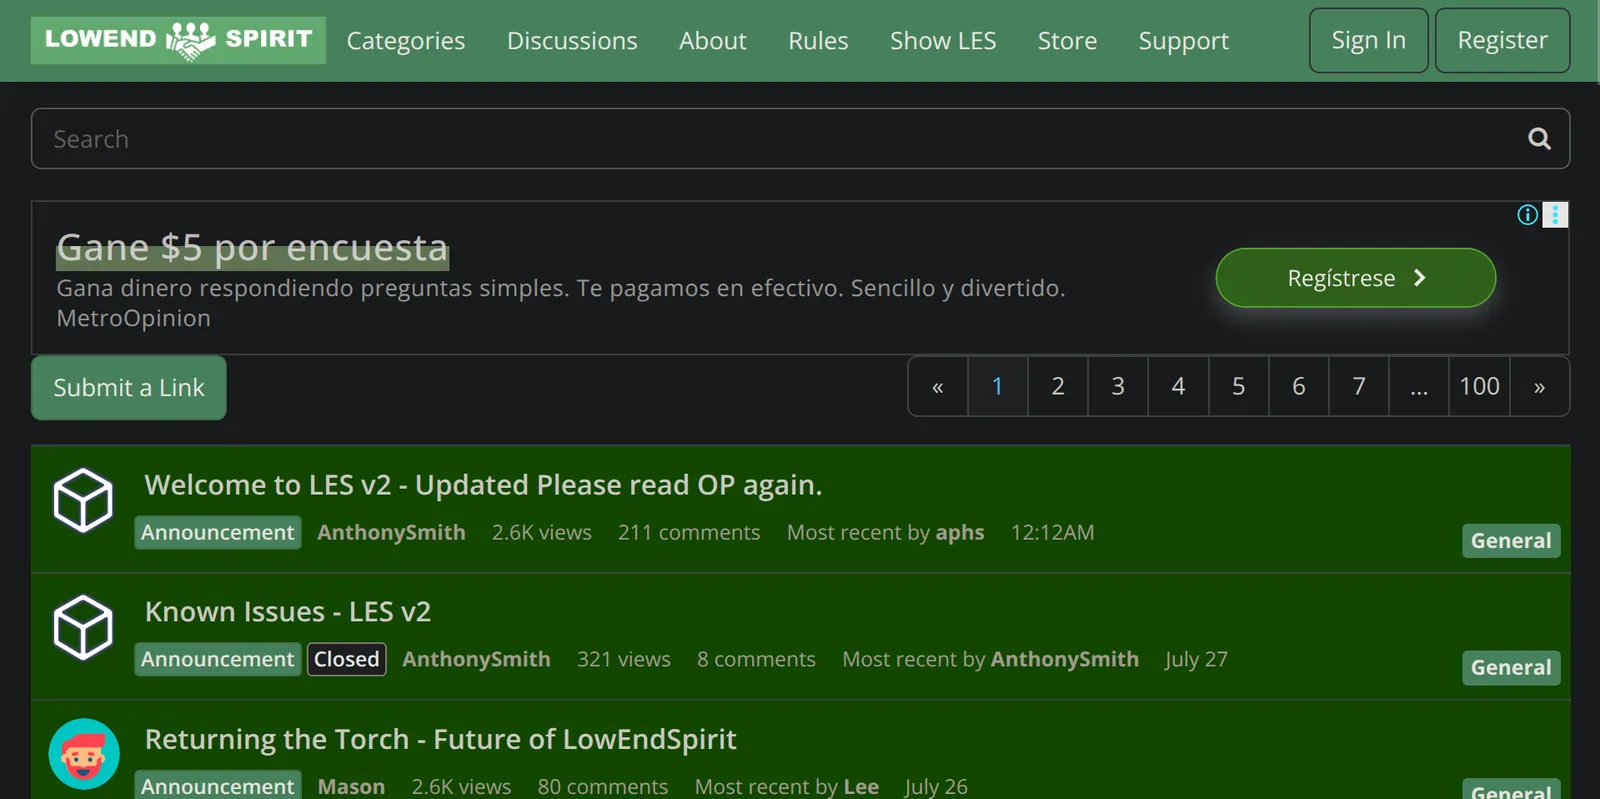Image resolution: width=1600 pixels, height=799 pixels.
Task: Click Announcement tag on Welcome thread
Action: pyautogui.click(x=218, y=533)
